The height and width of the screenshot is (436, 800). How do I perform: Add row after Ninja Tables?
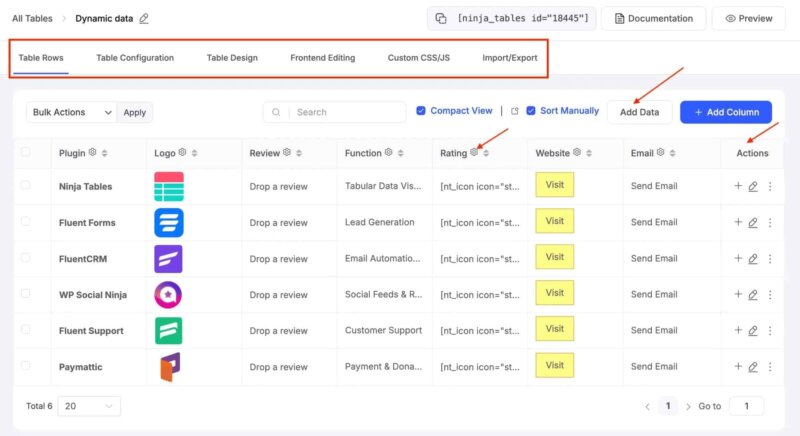coord(738,186)
